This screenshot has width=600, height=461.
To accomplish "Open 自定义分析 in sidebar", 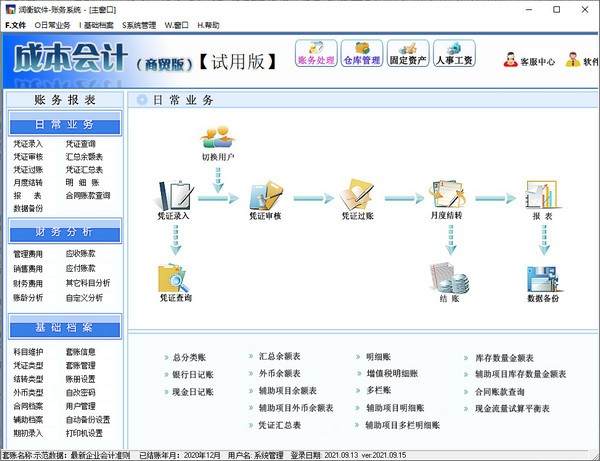I will [84, 298].
